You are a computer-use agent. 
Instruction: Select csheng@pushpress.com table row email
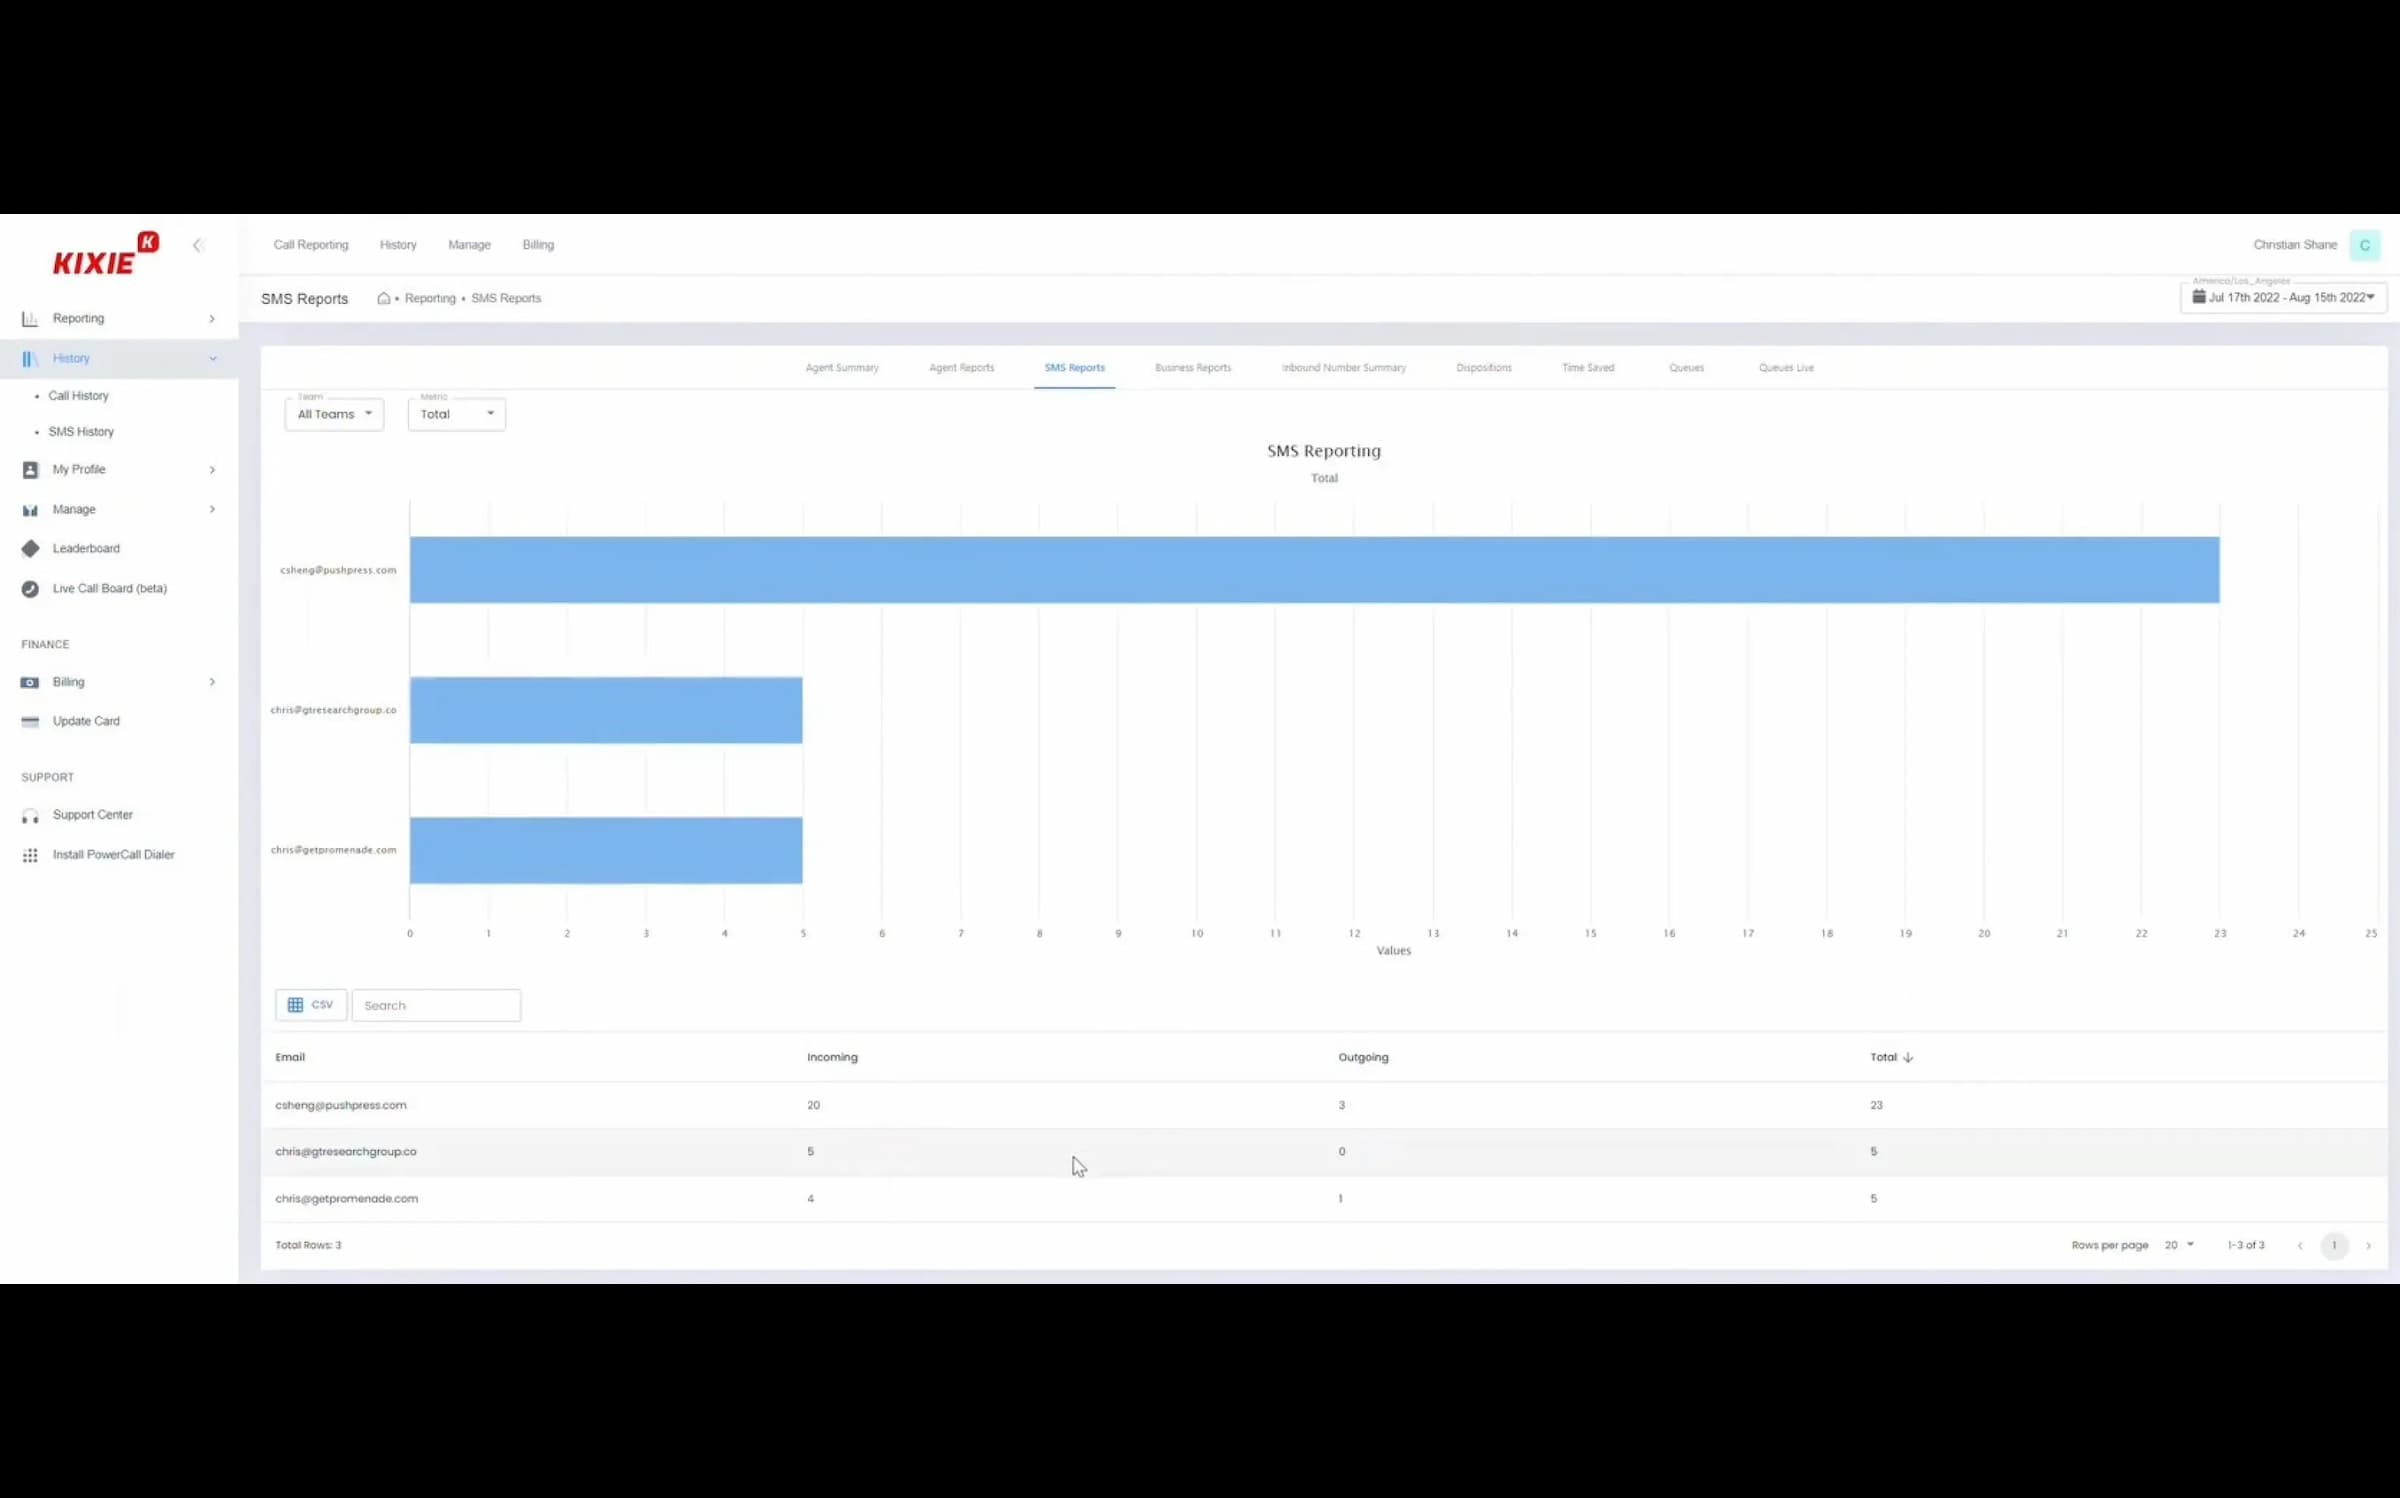tap(341, 1105)
